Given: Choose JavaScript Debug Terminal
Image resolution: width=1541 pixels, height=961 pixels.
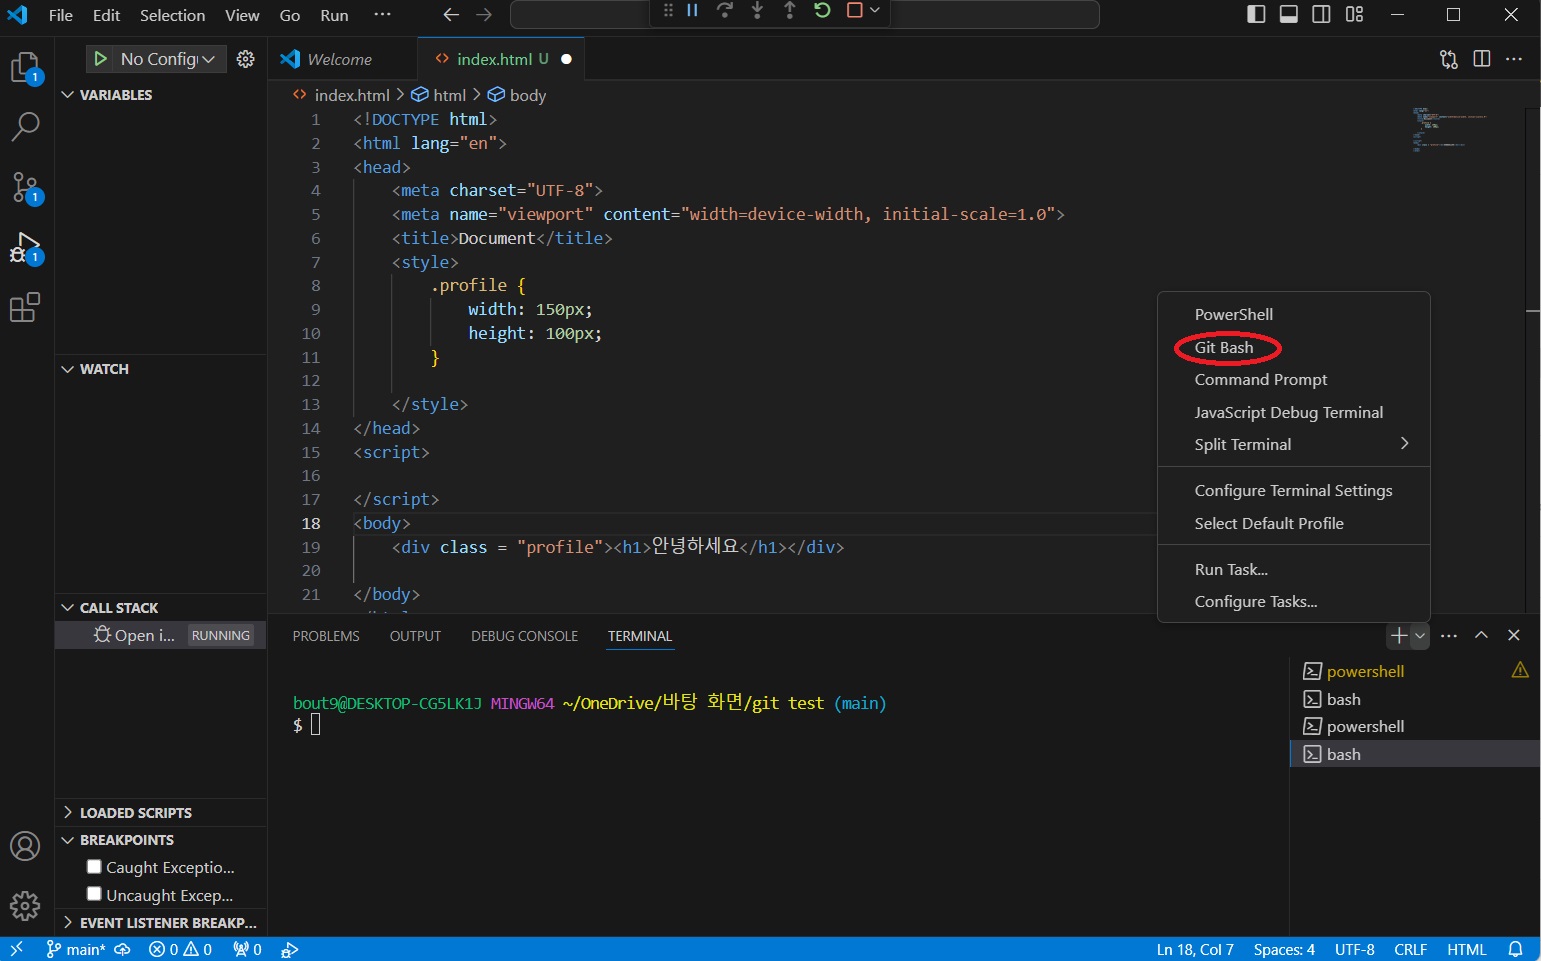Looking at the screenshot, I should [x=1294, y=412].
